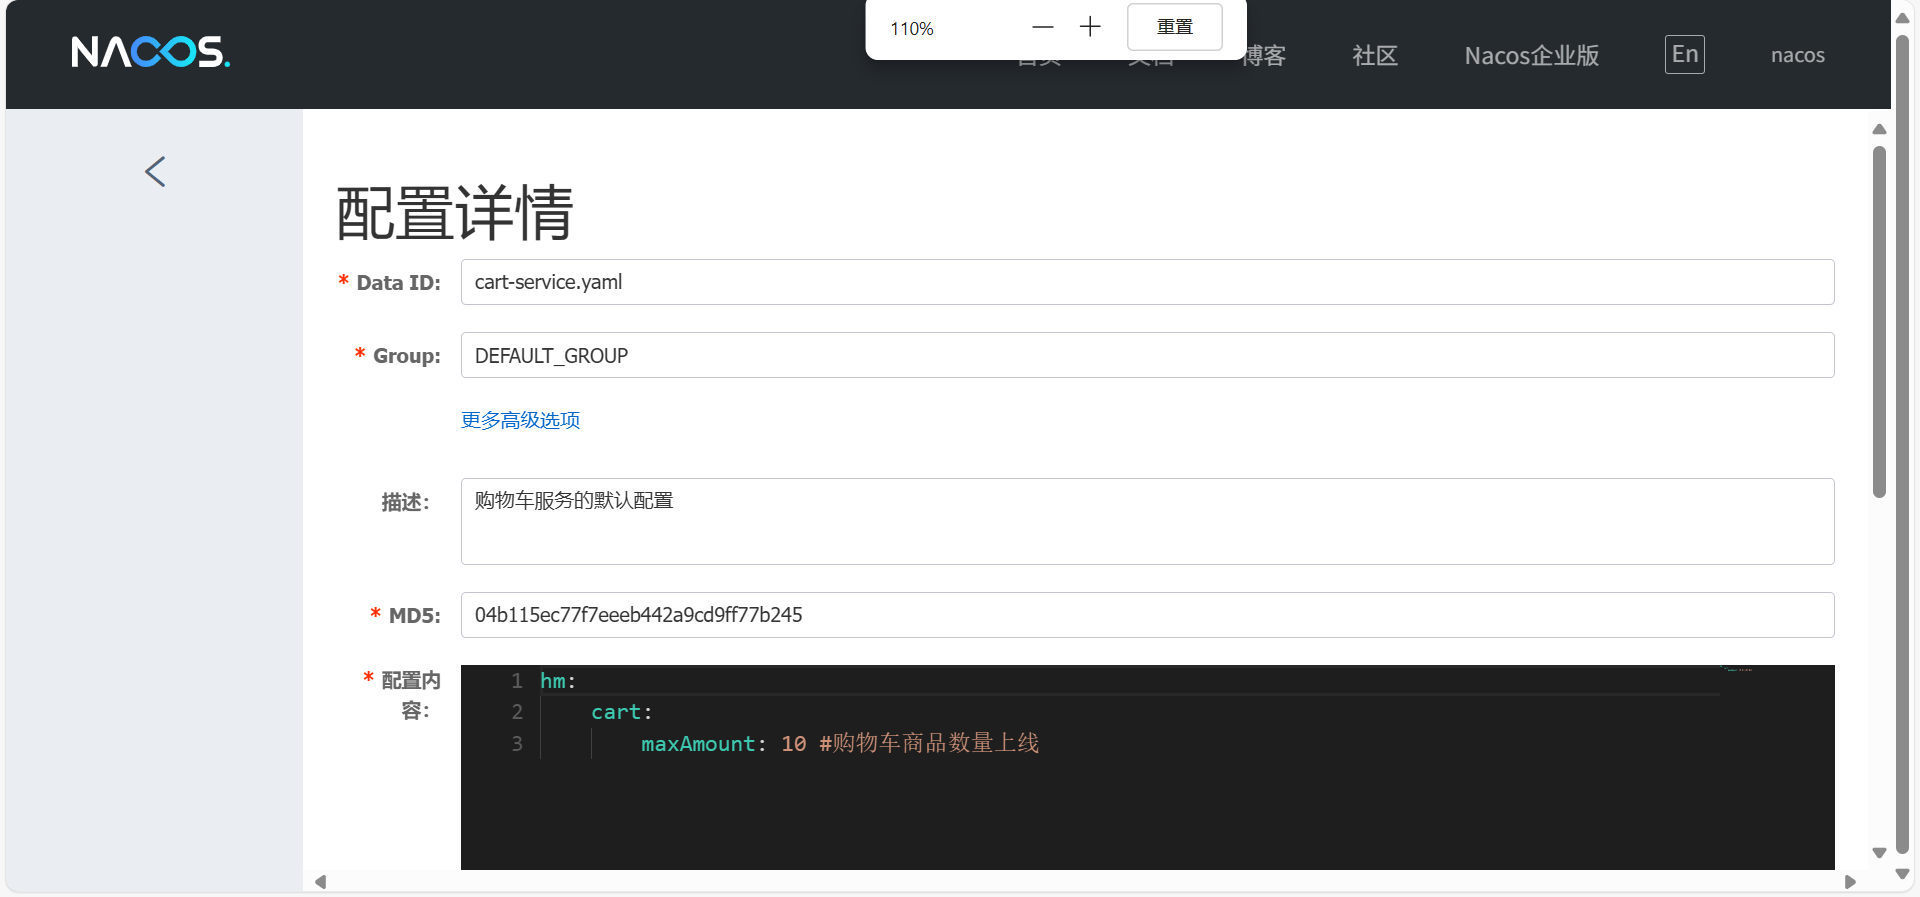Go back with the left chevron arrow
Screen dimensions: 1920x897
(155, 172)
